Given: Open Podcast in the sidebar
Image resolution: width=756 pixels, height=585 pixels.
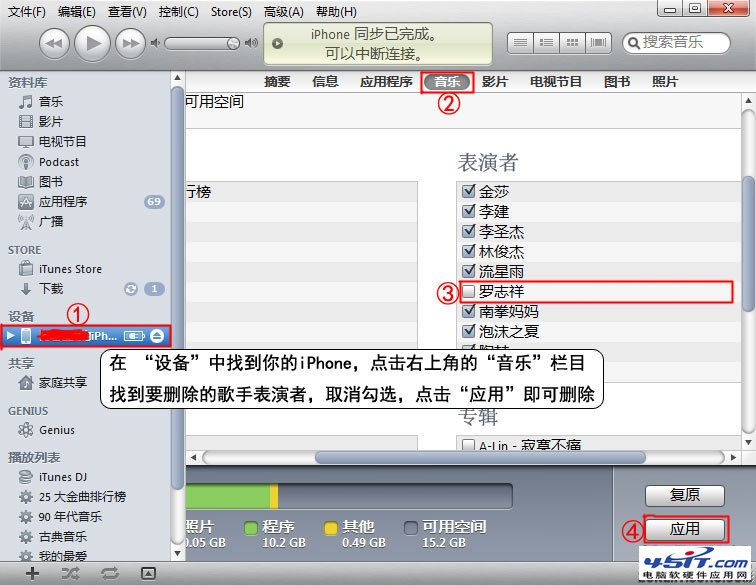Looking at the screenshot, I should (x=58, y=162).
